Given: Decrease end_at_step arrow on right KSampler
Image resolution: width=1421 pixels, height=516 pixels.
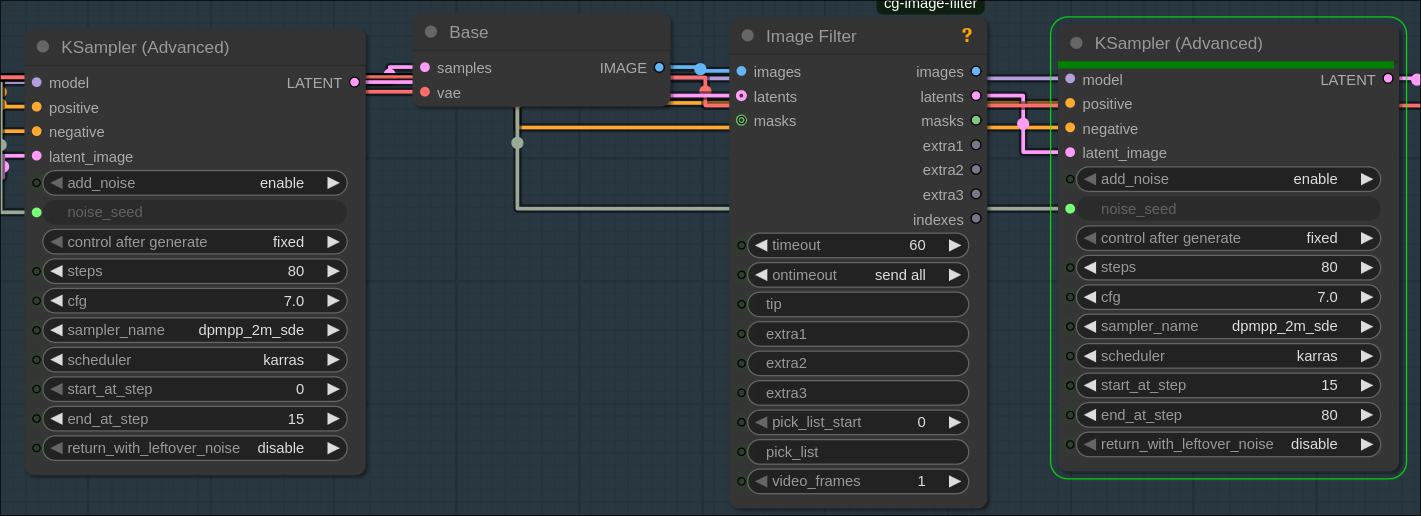Looking at the screenshot, I should point(1090,415).
